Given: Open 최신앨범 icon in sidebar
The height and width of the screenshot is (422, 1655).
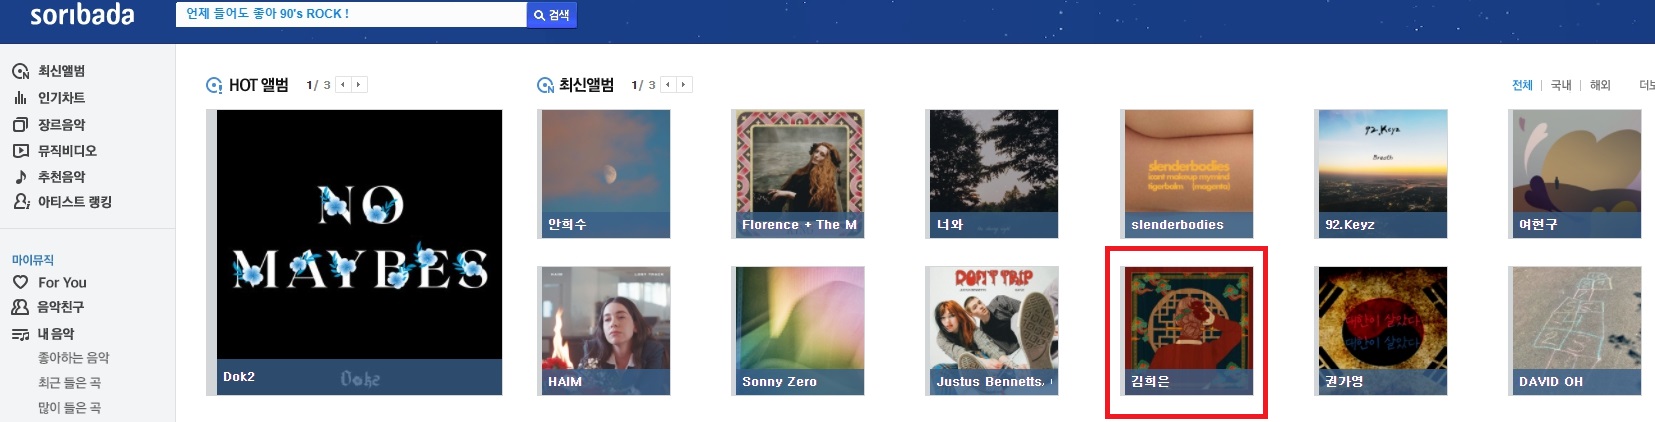Looking at the screenshot, I should pos(20,71).
